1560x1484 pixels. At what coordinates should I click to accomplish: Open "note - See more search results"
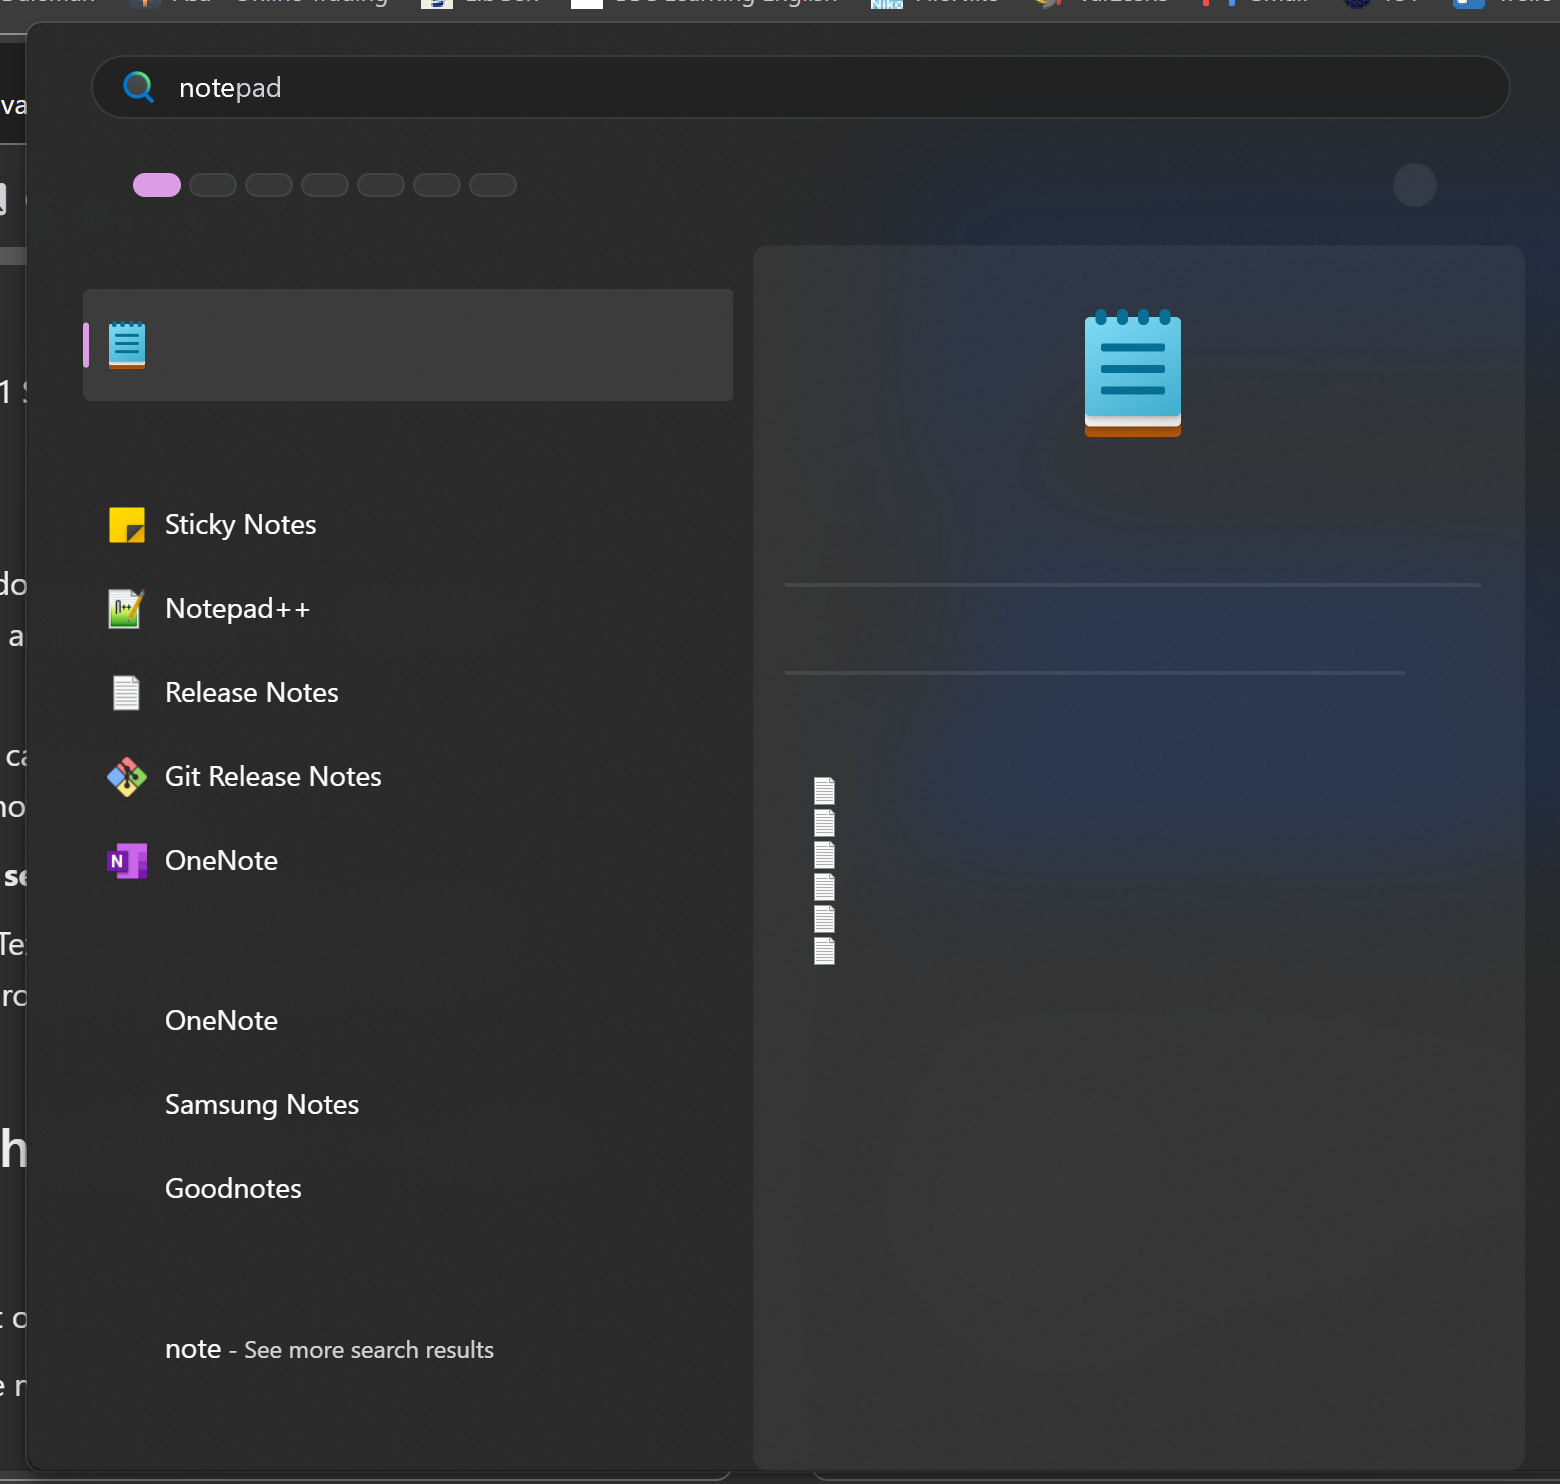click(330, 1350)
